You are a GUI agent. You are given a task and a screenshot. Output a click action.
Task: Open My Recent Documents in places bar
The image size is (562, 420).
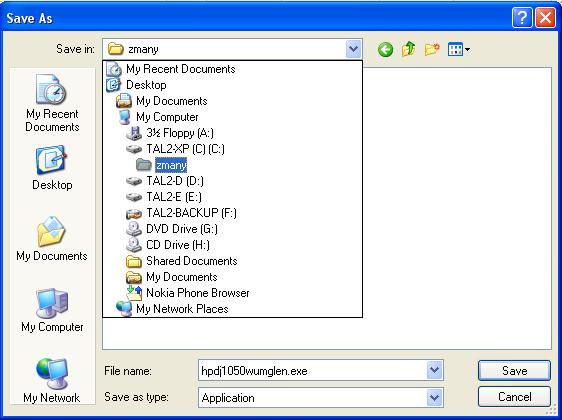click(52, 103)
